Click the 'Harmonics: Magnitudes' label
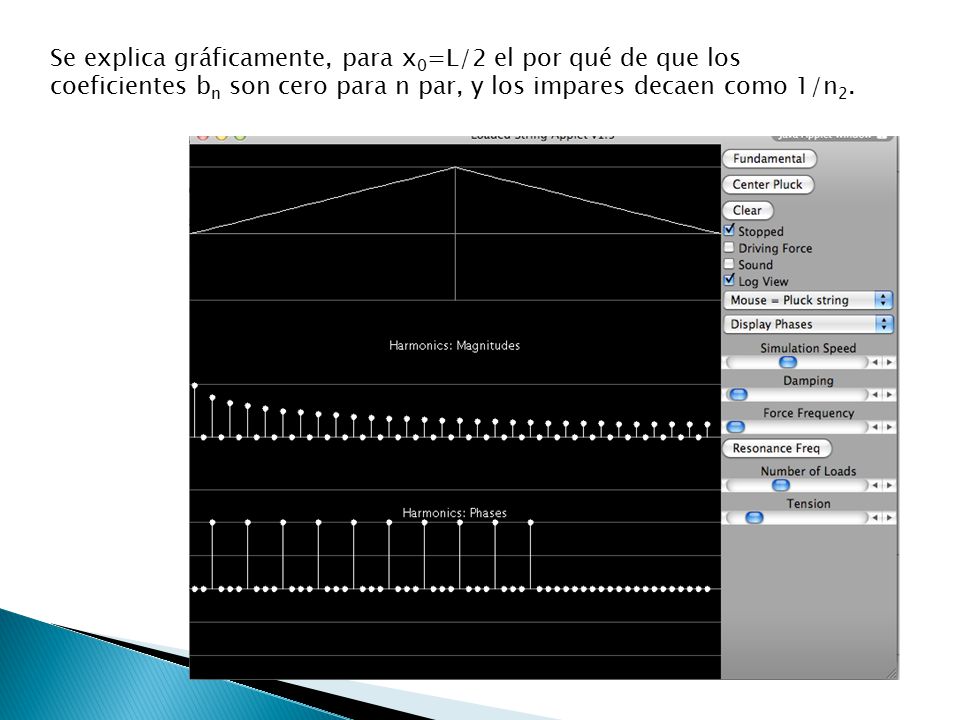This screenshot has height=720, width=960. coord(454,345)
